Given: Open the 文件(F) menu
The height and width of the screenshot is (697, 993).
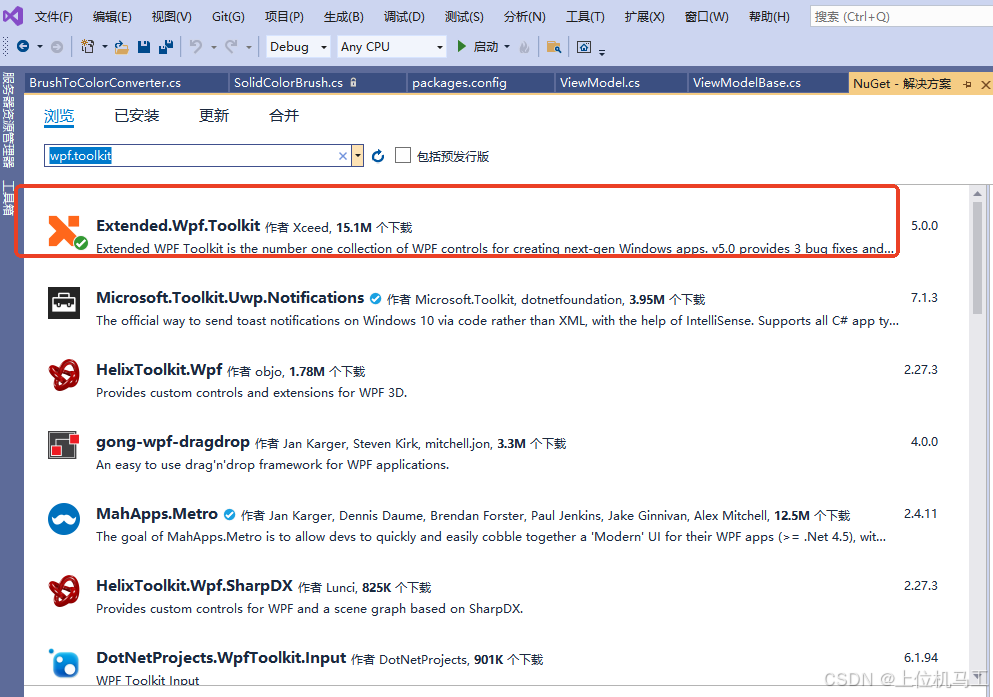Looking at the screenshot, I should click(53, 16).
